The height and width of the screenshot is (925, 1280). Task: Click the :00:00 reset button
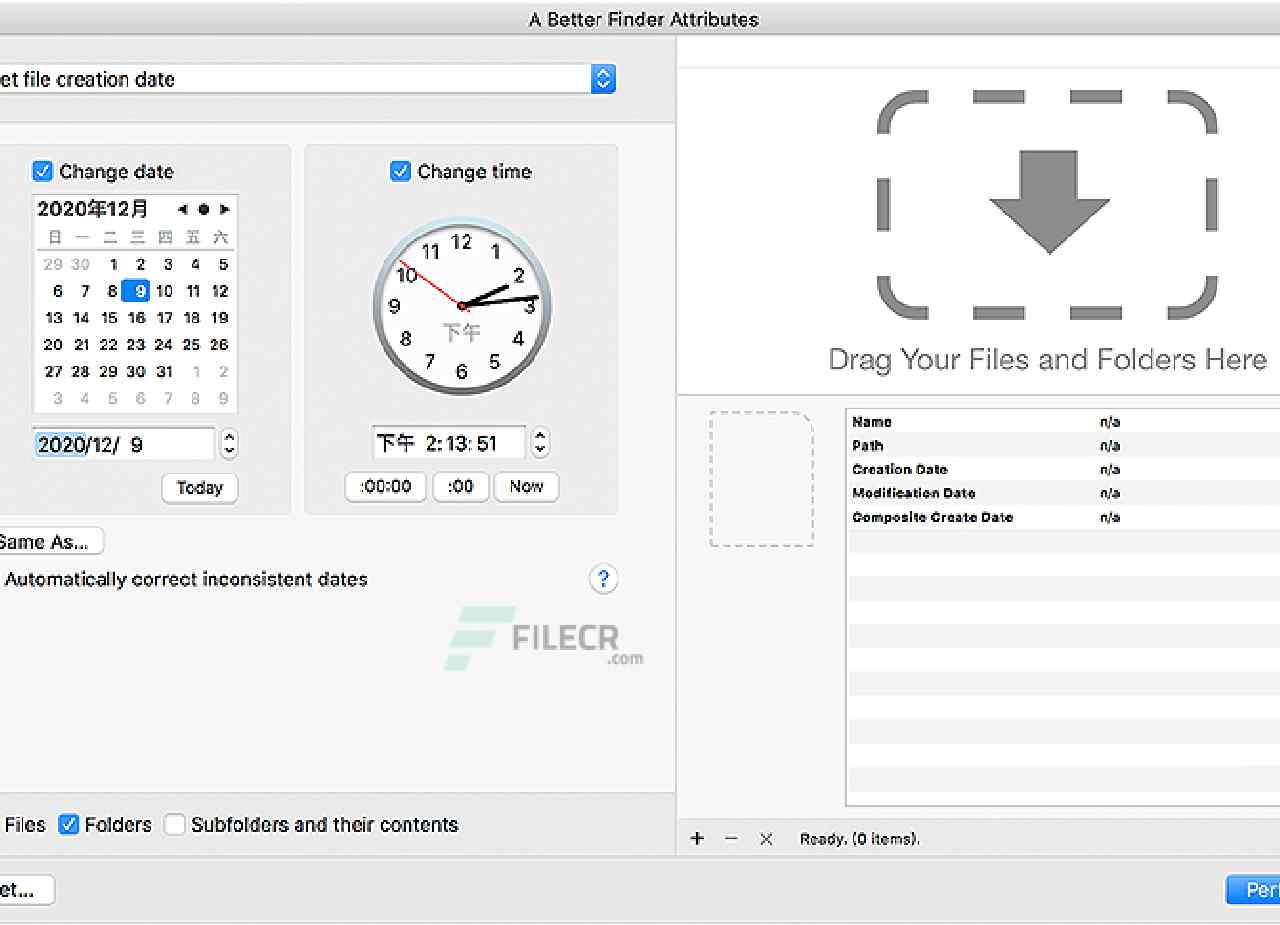tap(386, 487)
